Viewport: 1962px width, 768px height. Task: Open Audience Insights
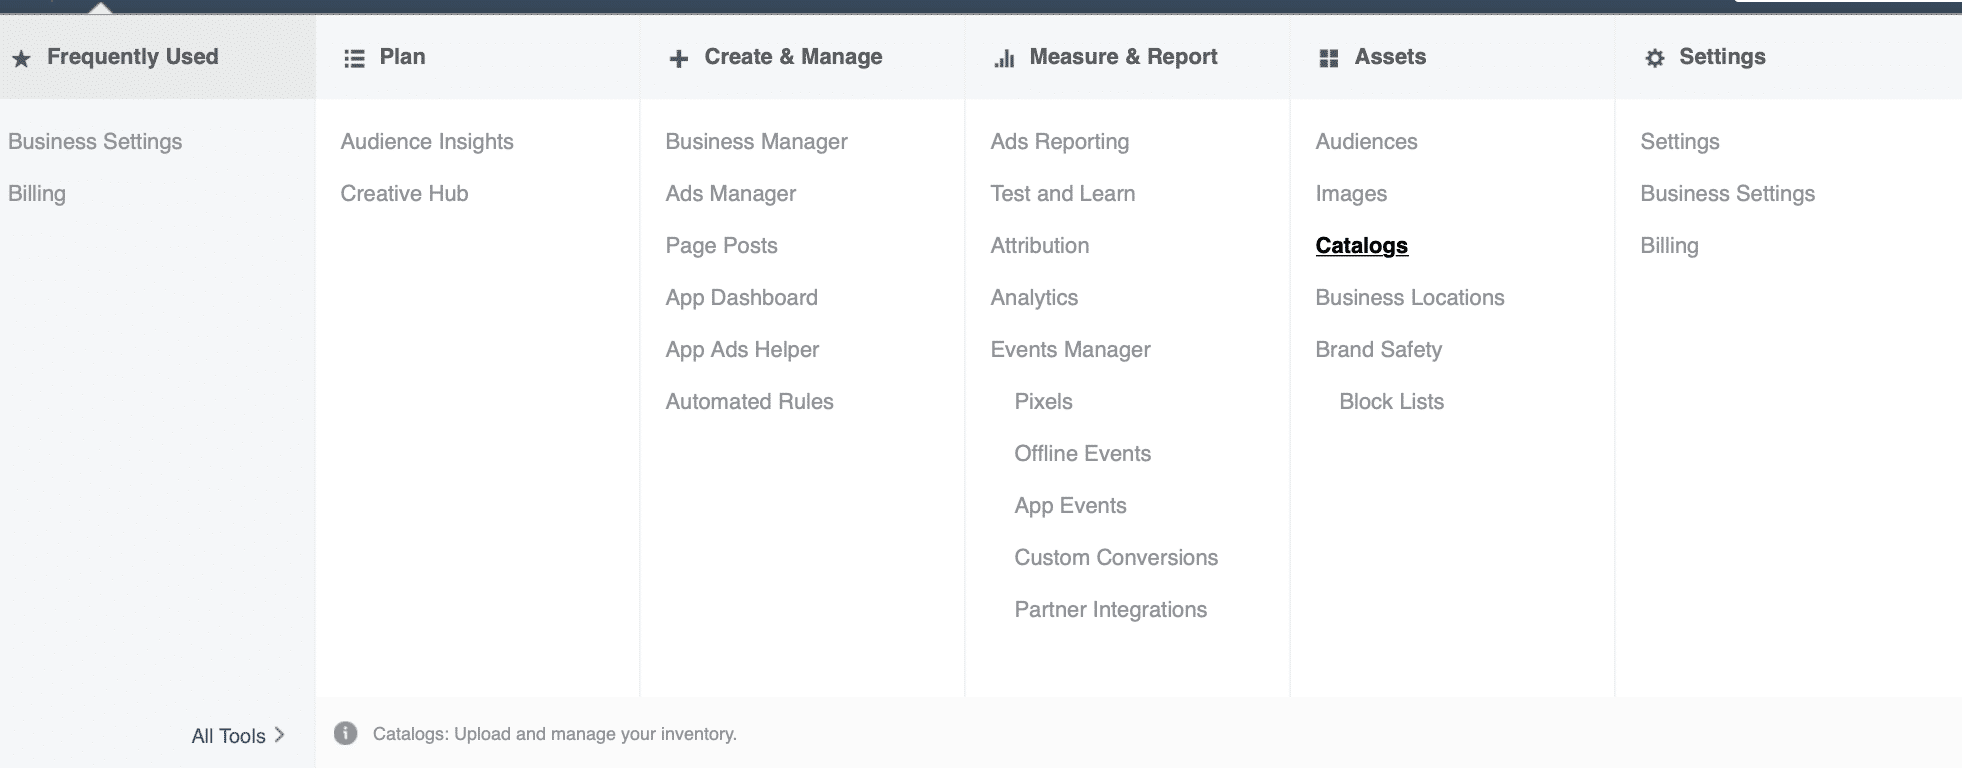click(427, 142)
